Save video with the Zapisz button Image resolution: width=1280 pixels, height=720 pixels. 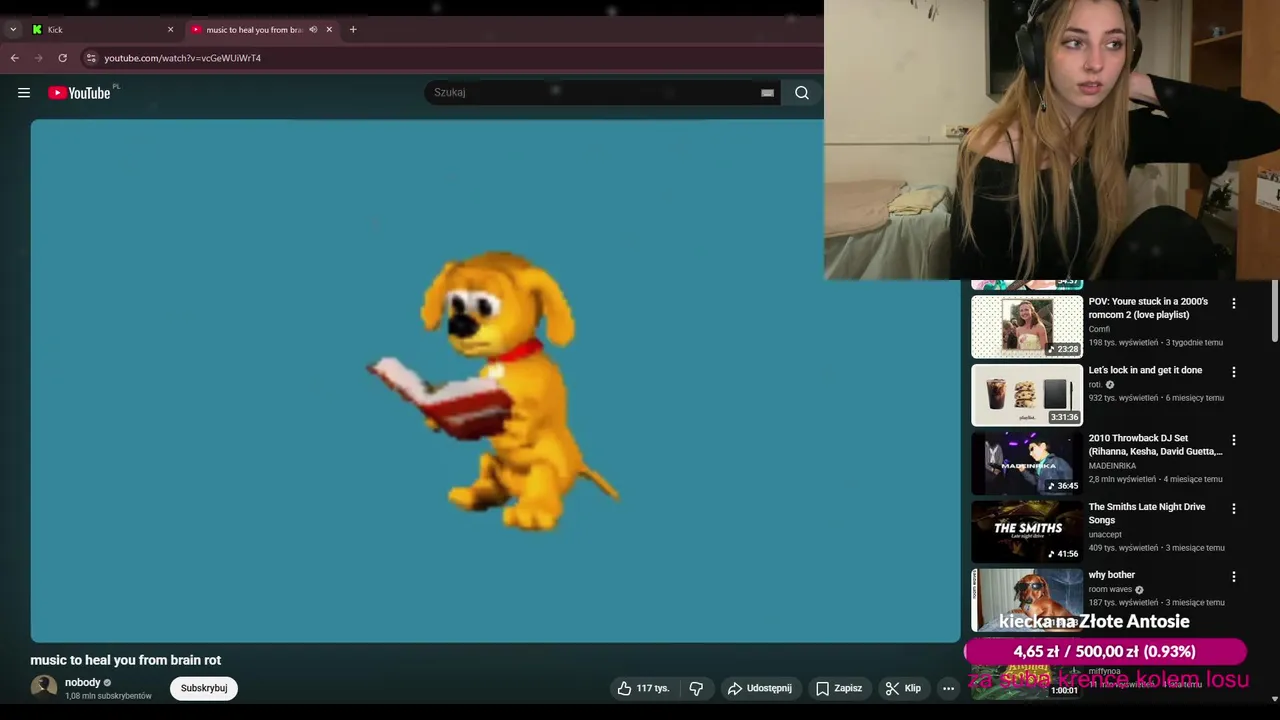pos(838,688)
